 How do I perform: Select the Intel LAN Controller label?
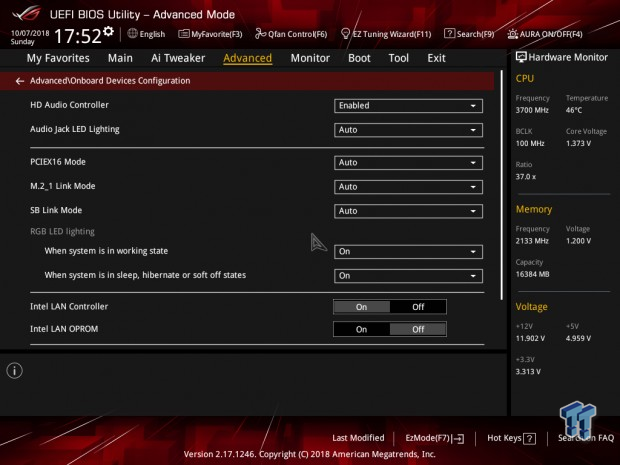[x=69, y=306]
